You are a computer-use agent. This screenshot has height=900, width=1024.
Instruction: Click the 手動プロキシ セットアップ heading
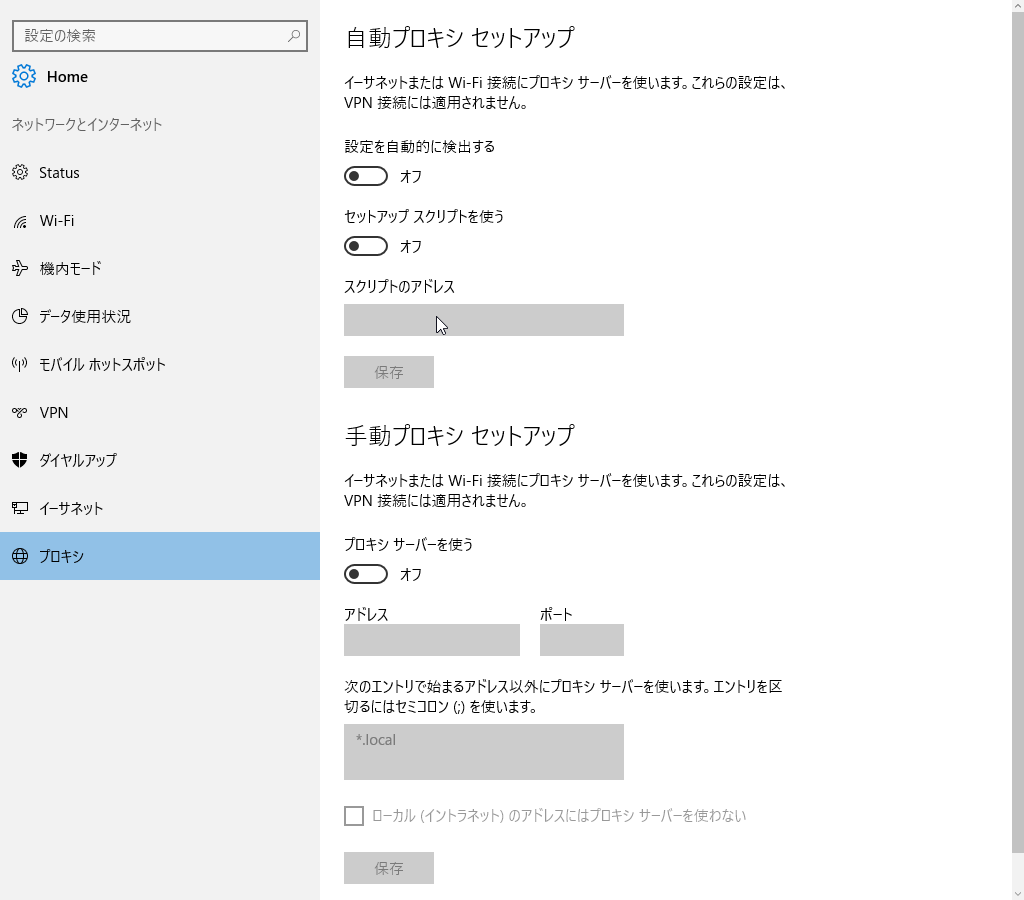pyautogui.click(x=460, y=436)
